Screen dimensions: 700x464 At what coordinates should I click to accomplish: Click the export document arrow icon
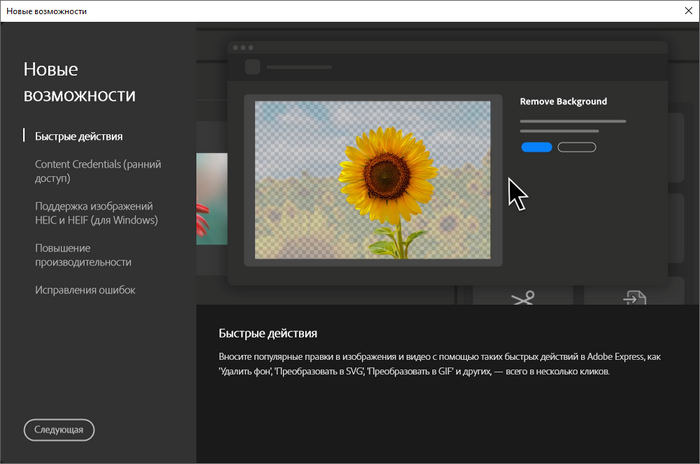(x=634, y=296)
